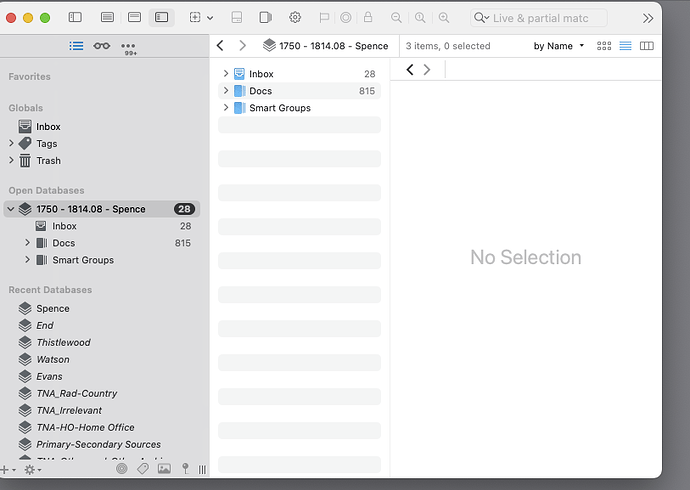Select Docs group in item list
The height and width of the screenshot is (490, 690).
[299, 91]
